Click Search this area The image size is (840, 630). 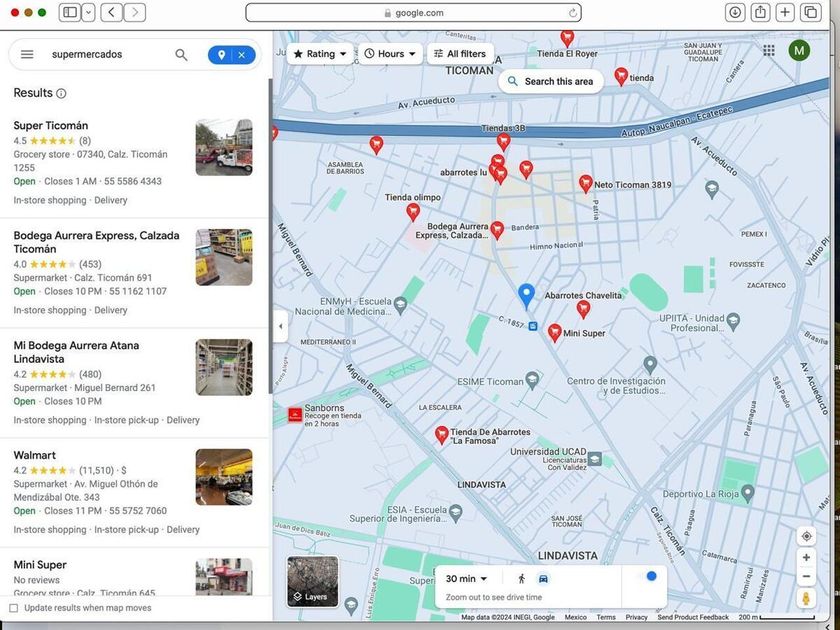pyautogui.click(x=551, y=81)
